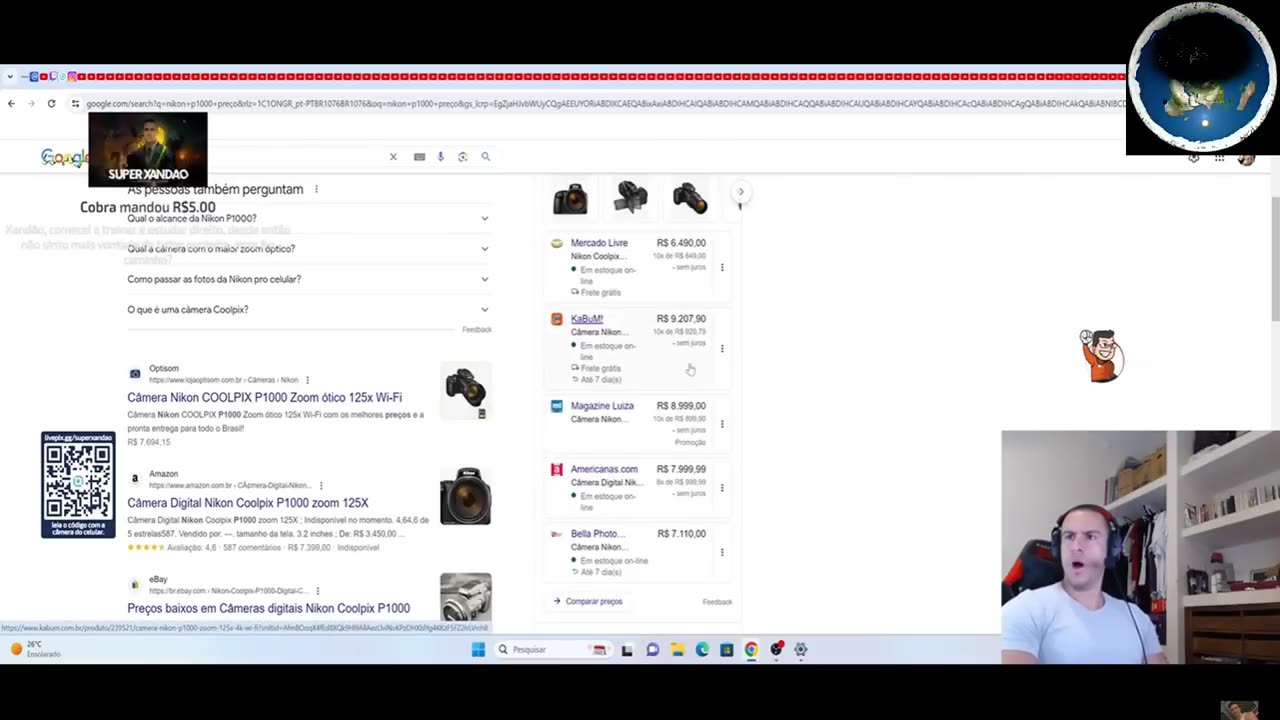
Task: Open the on-screen keyboard icon in search bar
Action: pos(419,157)
